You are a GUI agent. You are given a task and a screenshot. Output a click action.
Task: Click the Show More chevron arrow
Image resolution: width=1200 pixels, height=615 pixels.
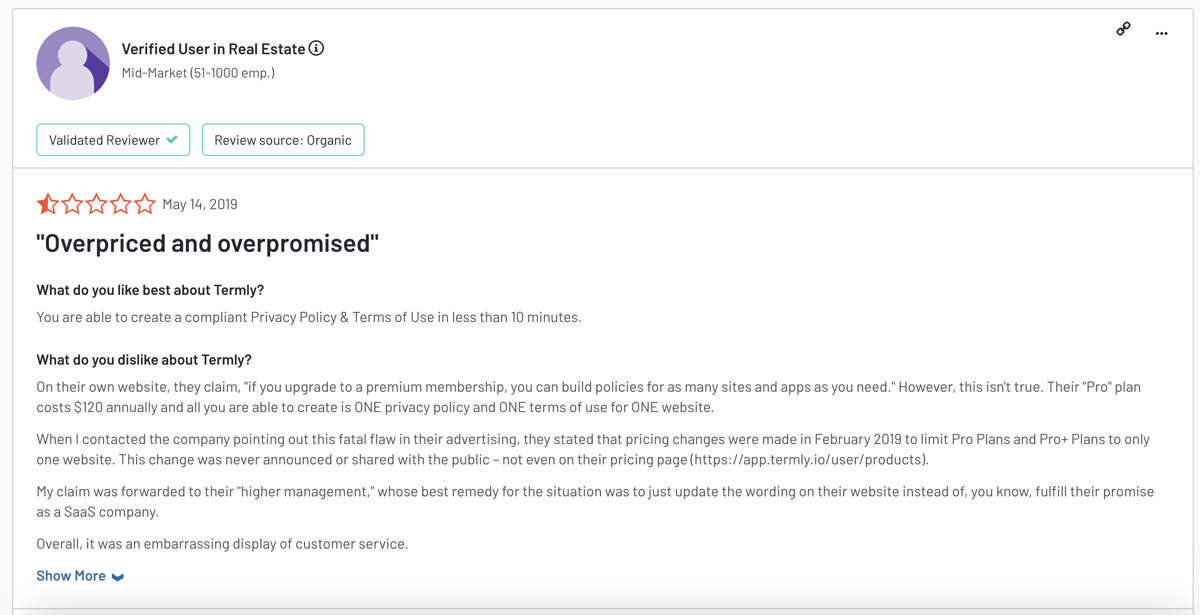click(118, 577)
